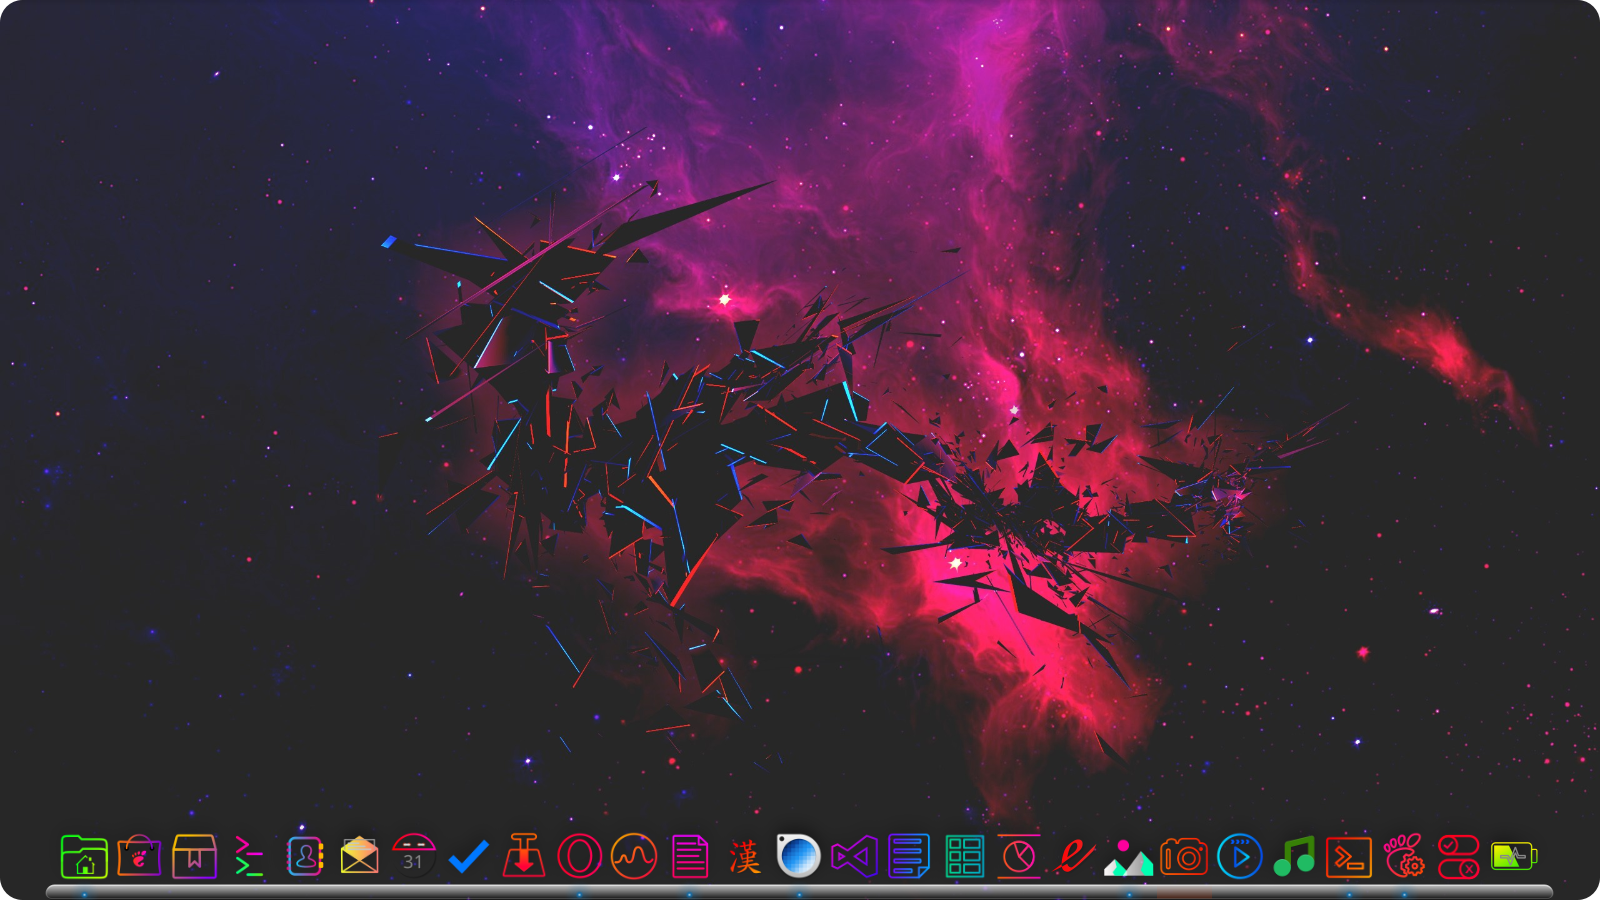The image size is (1600, 900).
Task: Open GNOME Tweaks footprint with gear
Action: (1404, 857)
